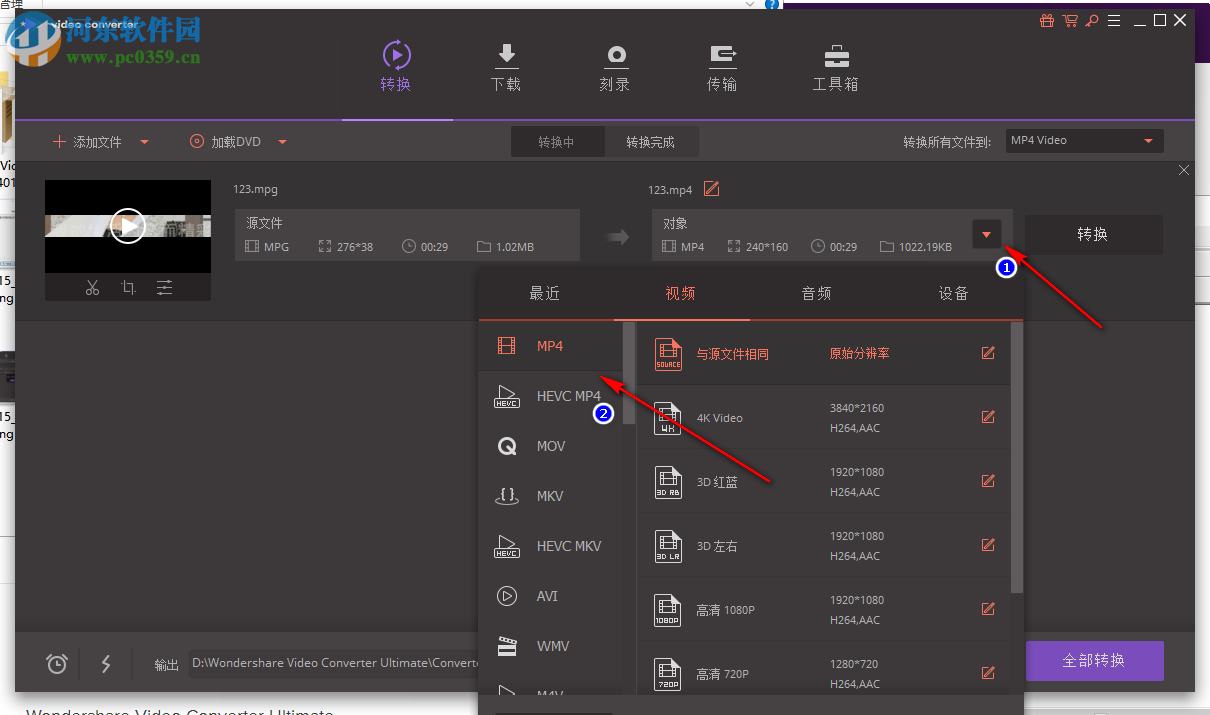Screen dimensions: 1210x715
Task: Expand the 添加文件 dropdown arrow
Action: click(144, 141)
